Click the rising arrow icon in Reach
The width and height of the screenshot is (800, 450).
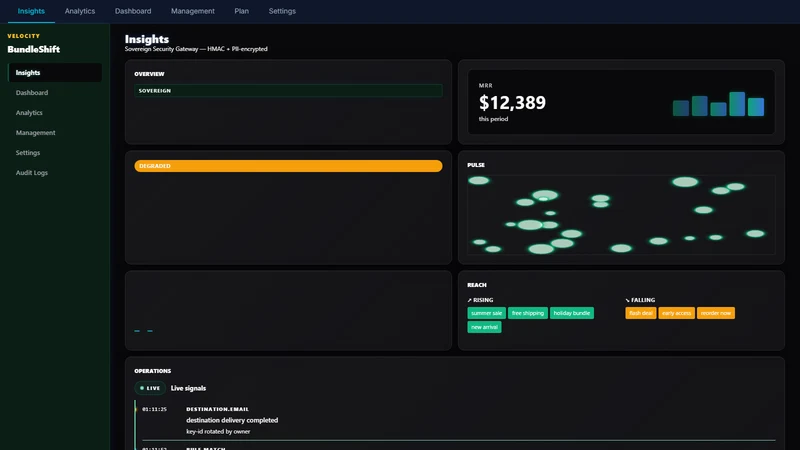[469, 300]
